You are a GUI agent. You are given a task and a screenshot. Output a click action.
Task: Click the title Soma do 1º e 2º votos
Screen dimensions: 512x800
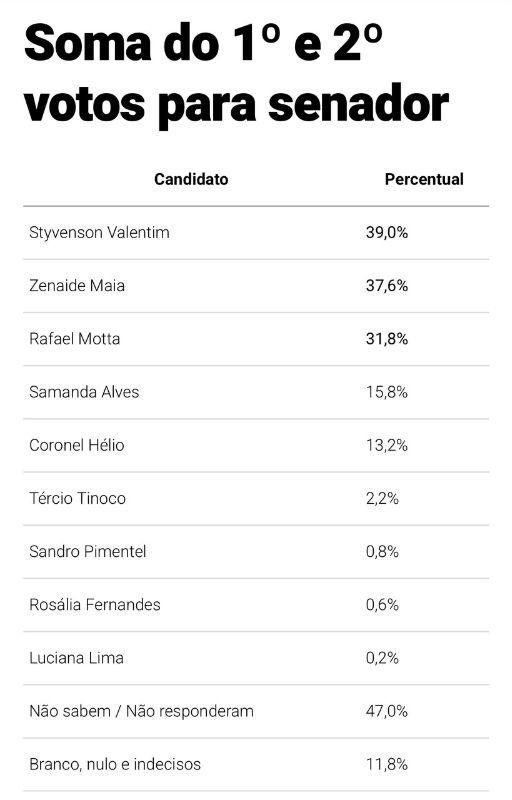237,74
